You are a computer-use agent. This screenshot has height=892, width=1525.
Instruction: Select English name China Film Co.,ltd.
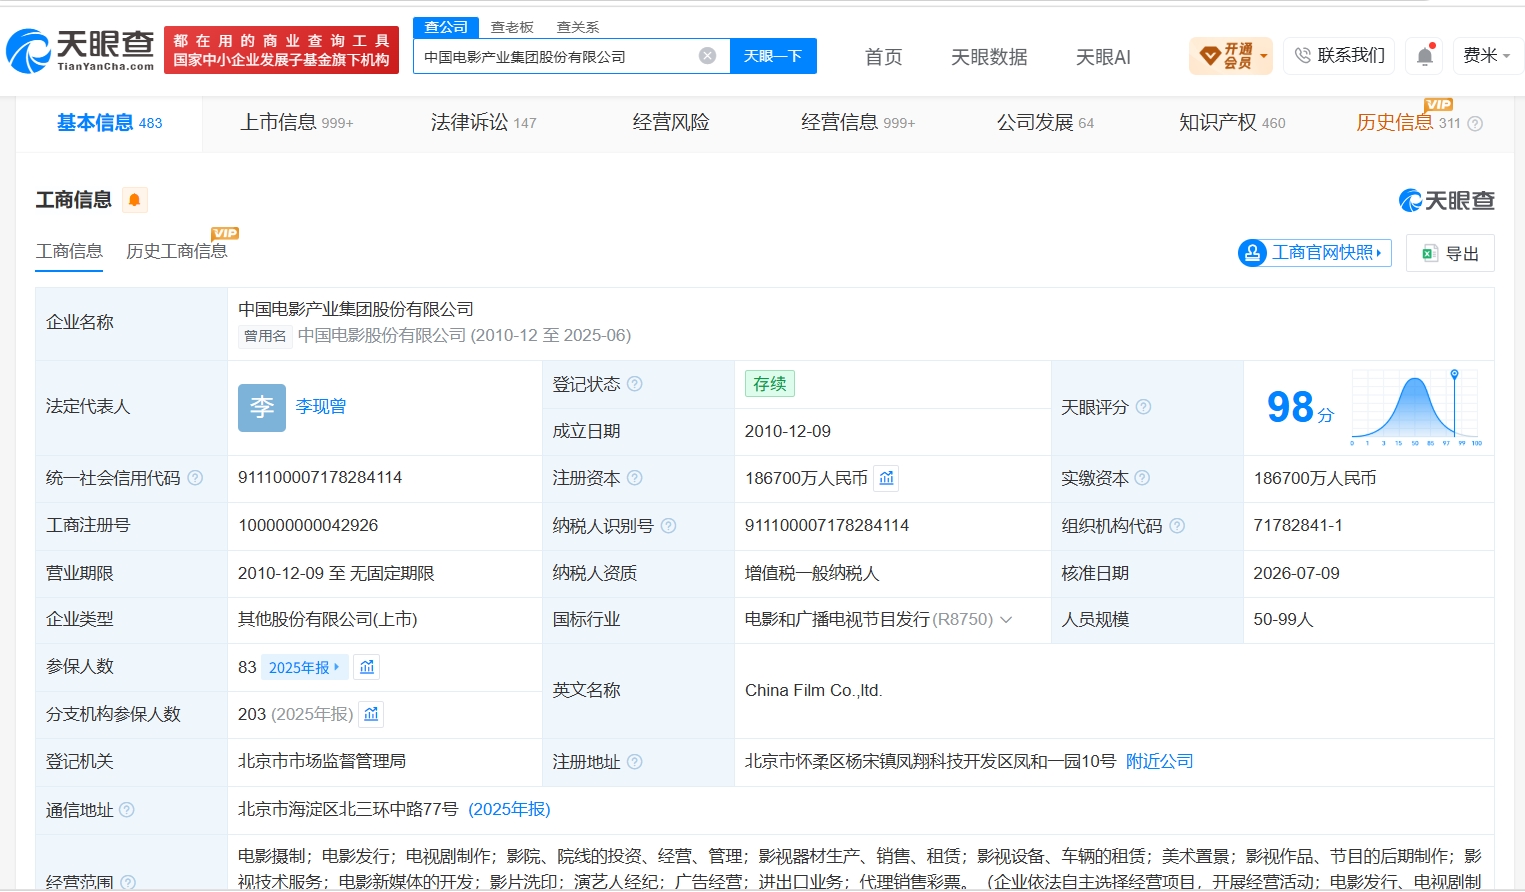click(814, 691)
